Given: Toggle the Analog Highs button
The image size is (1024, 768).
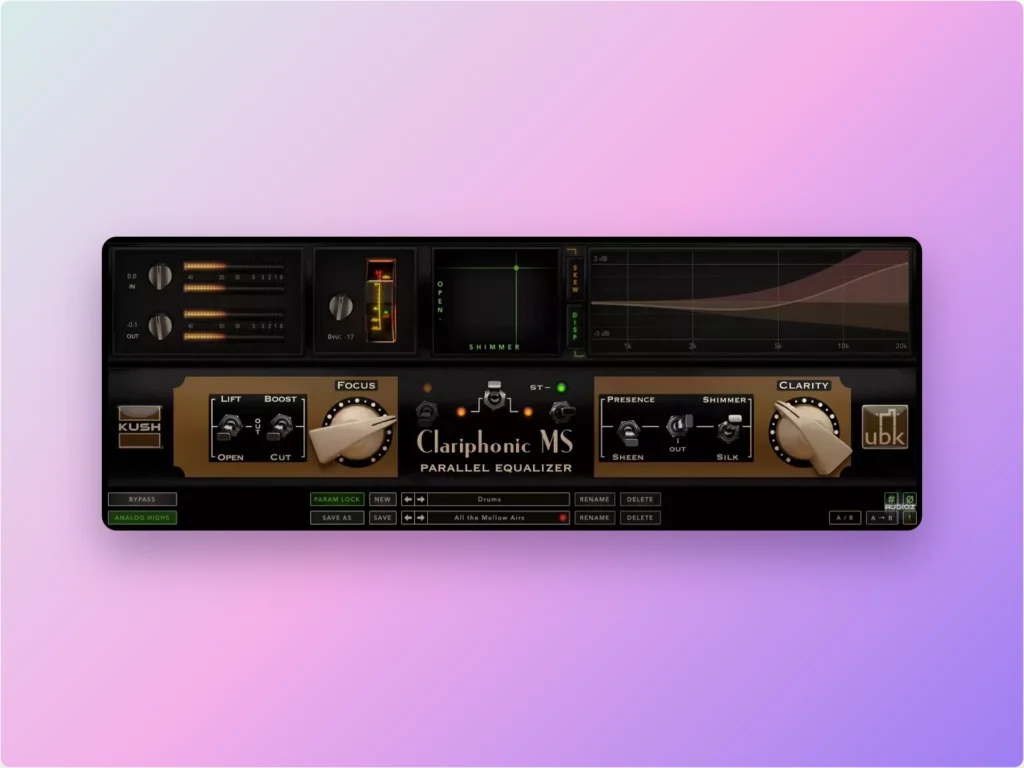Looking at the screenshot, I should (x=142, y=518).
